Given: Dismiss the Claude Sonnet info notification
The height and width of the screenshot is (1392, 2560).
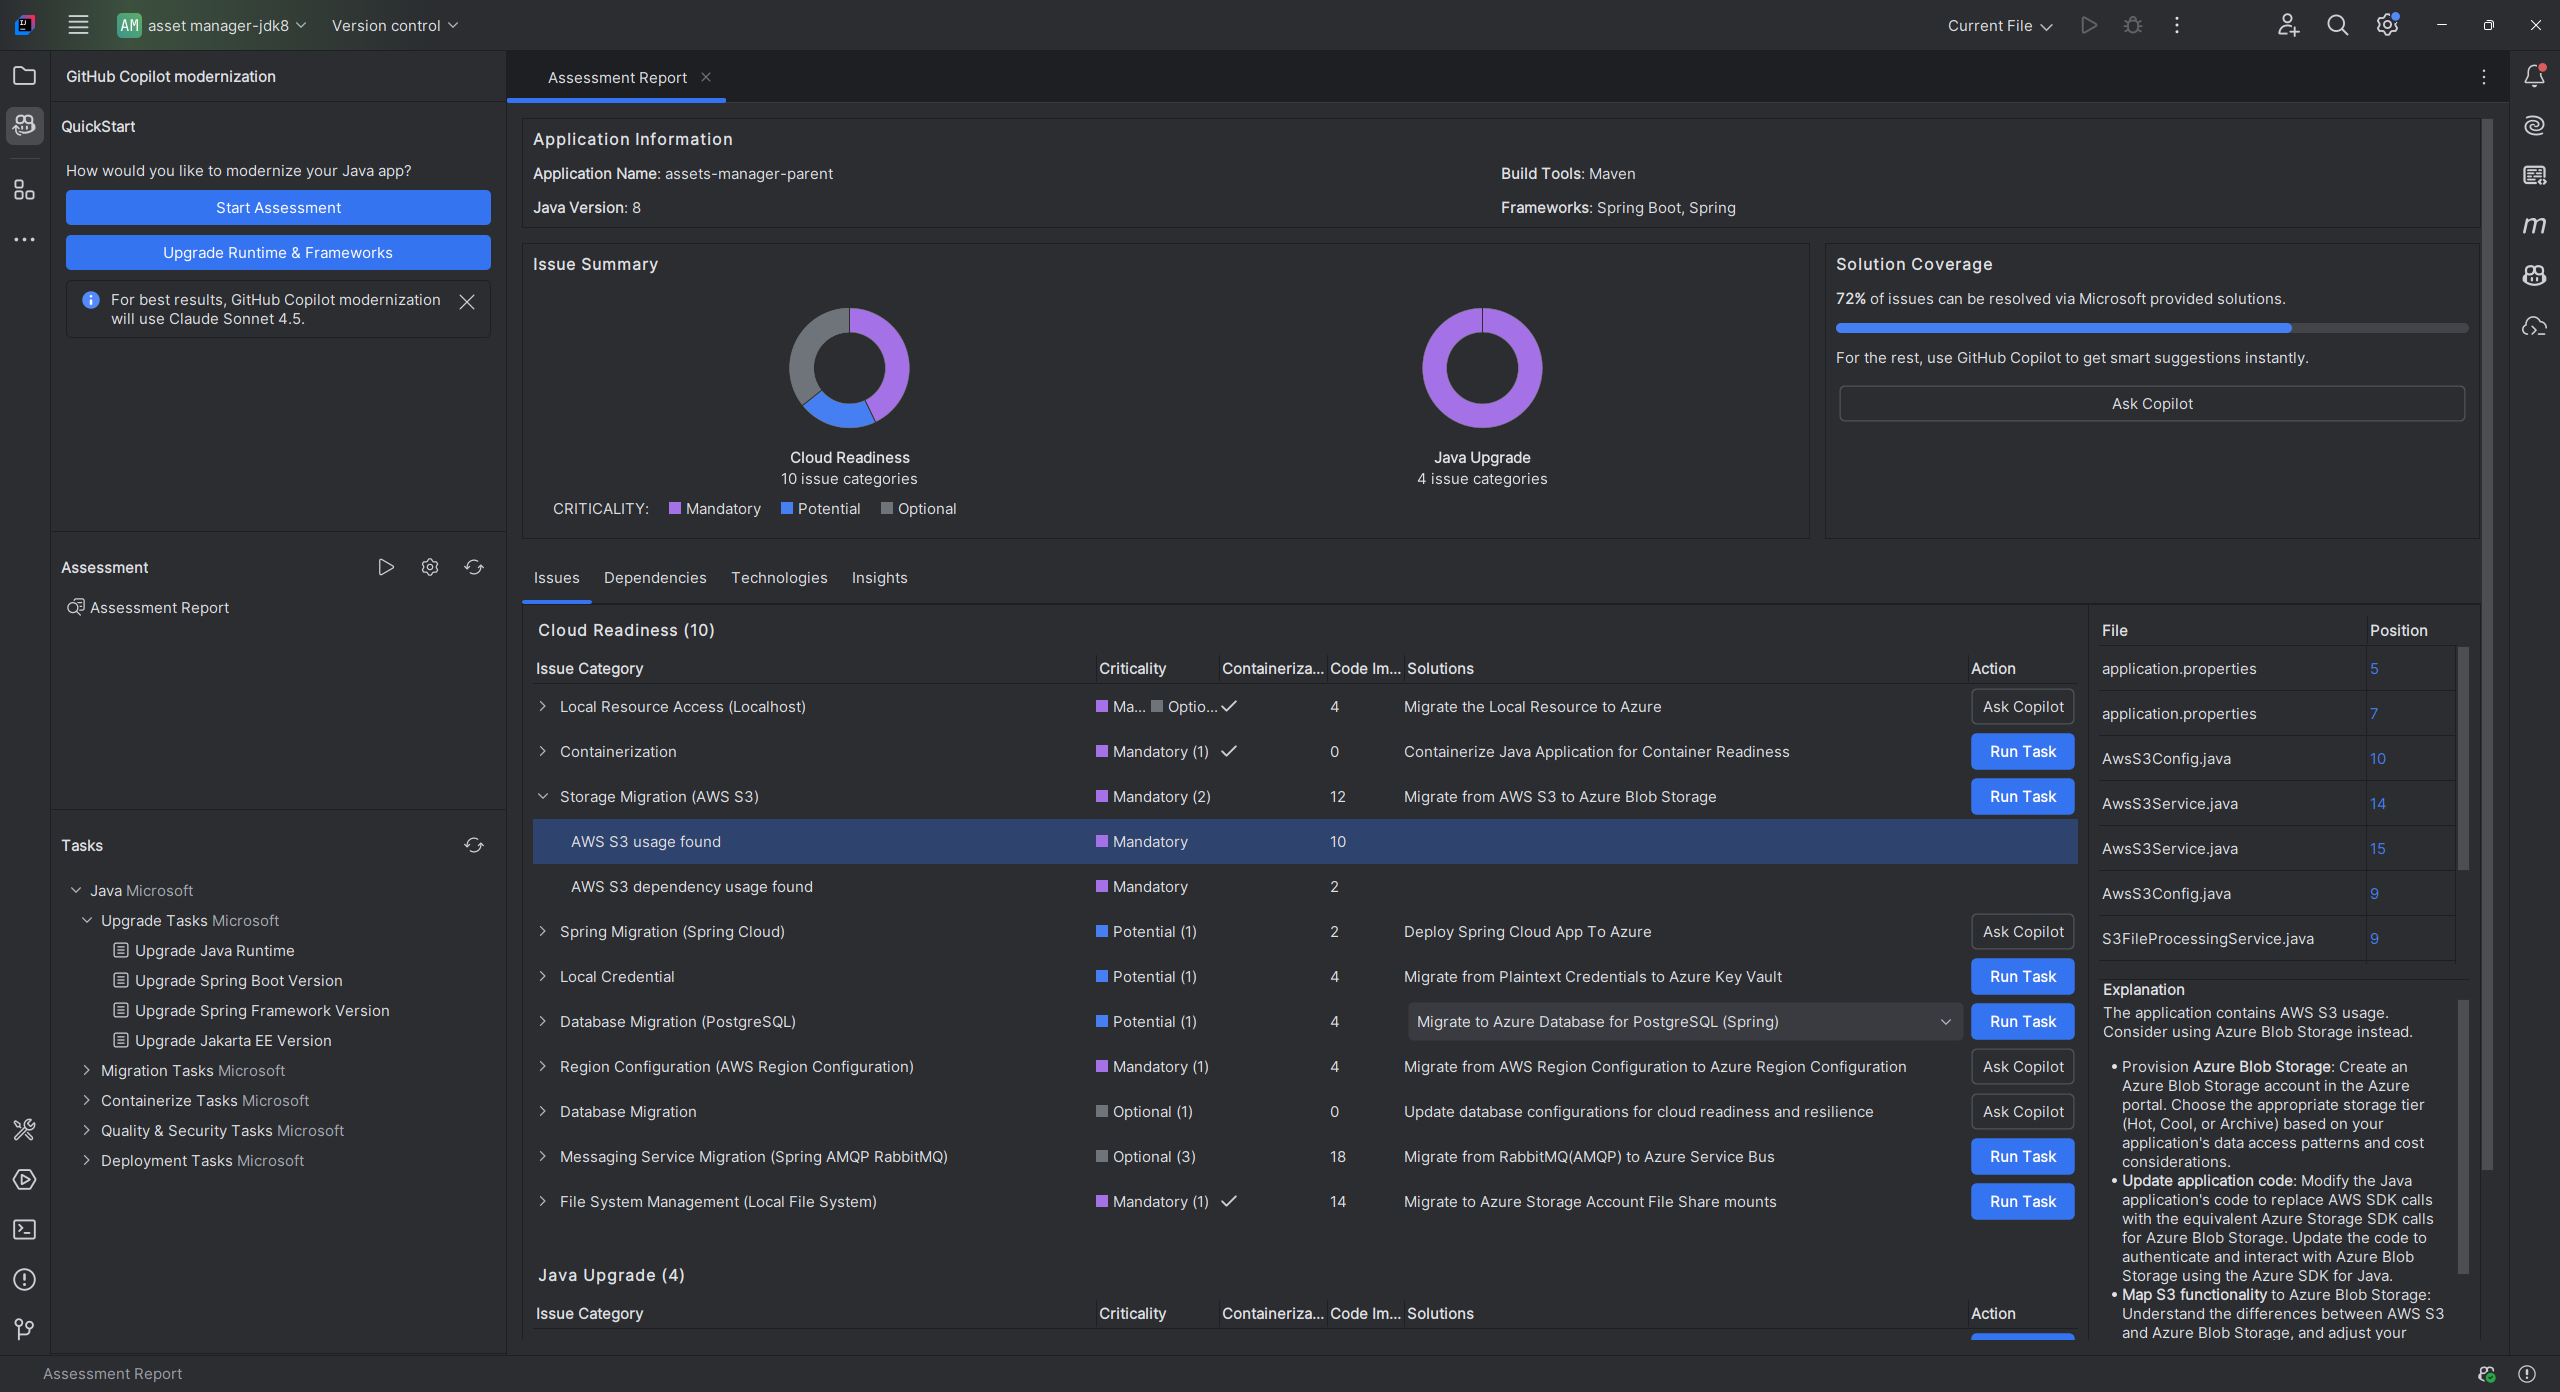Looking at the screenshot, I should (467, 302).
